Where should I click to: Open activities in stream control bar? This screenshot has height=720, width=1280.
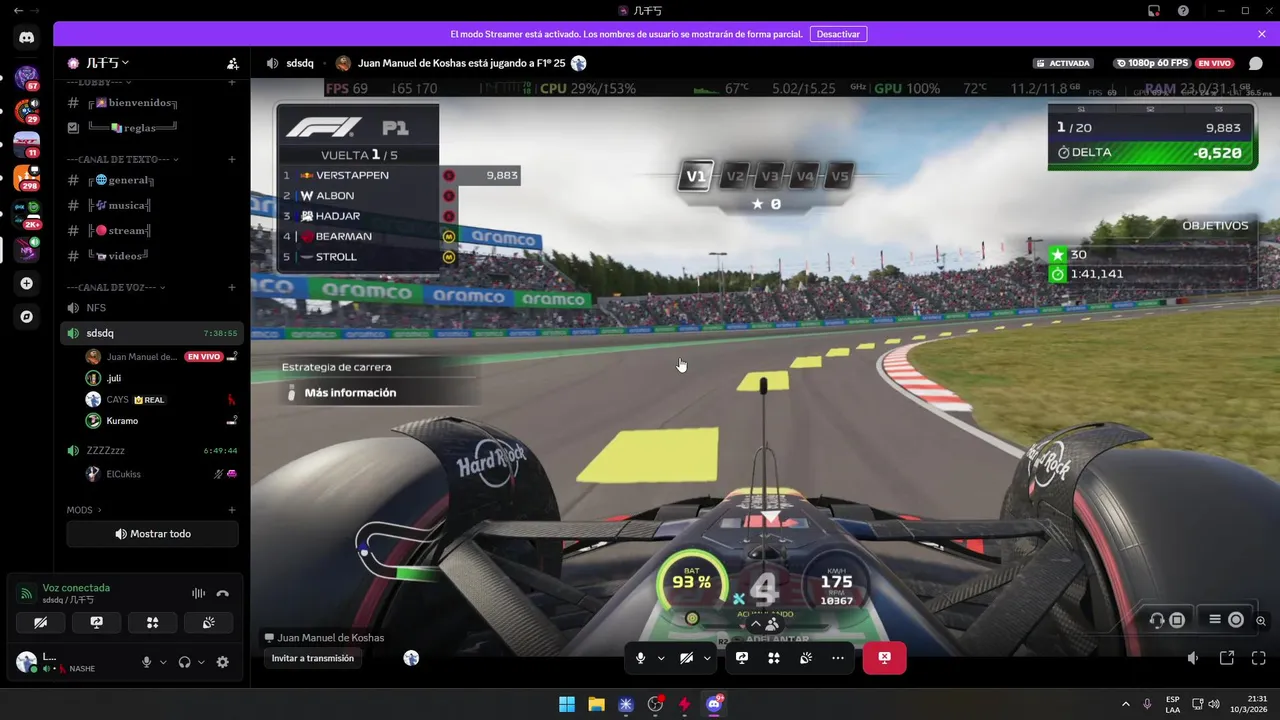(x=773, y=658)
